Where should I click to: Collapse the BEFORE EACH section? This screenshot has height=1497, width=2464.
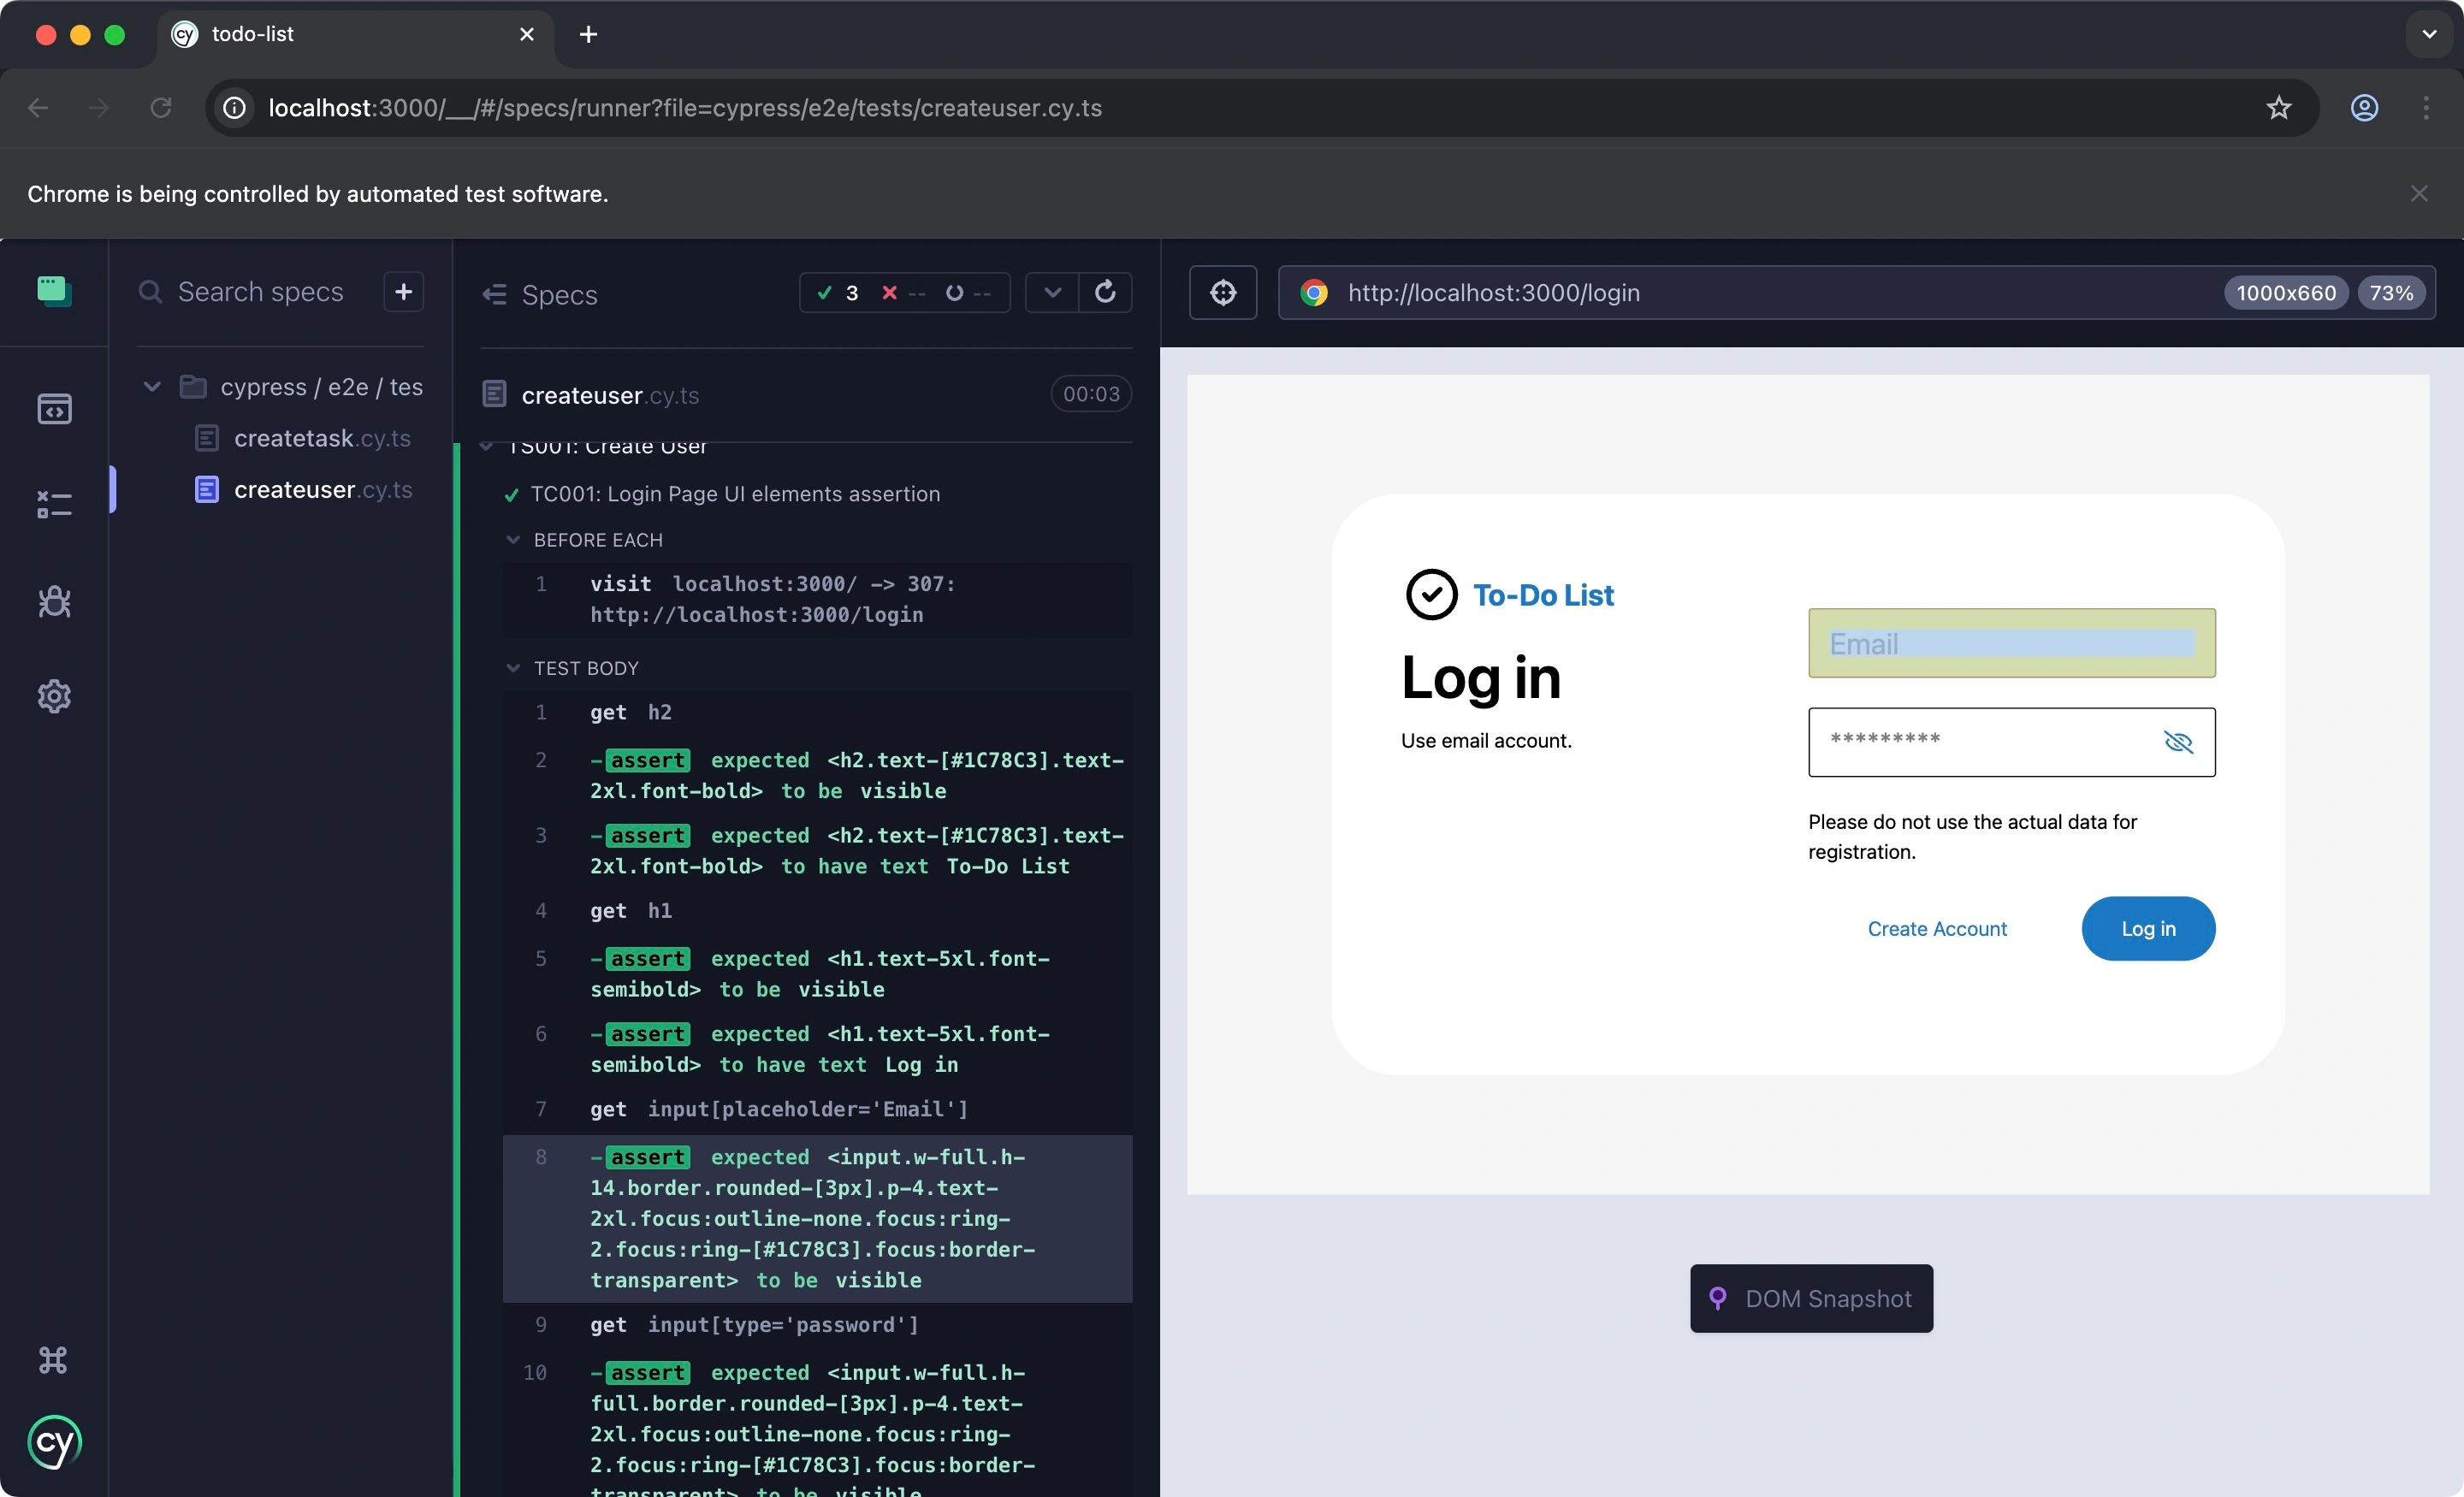pos(598,540)
